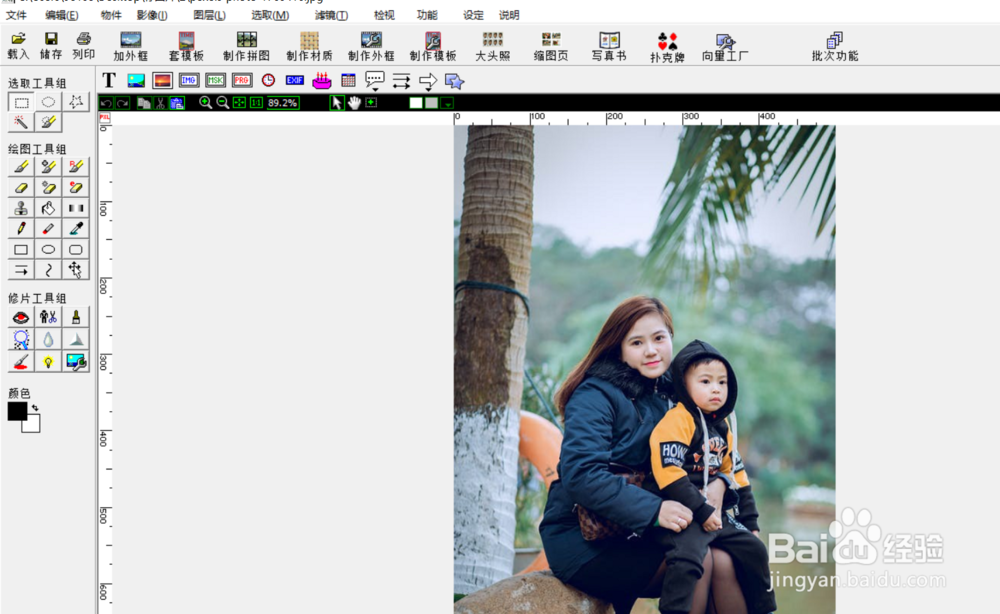Insert a calendar object
Image resolution: width=1000 pixels, height=614 pixels.
[348, 80]
